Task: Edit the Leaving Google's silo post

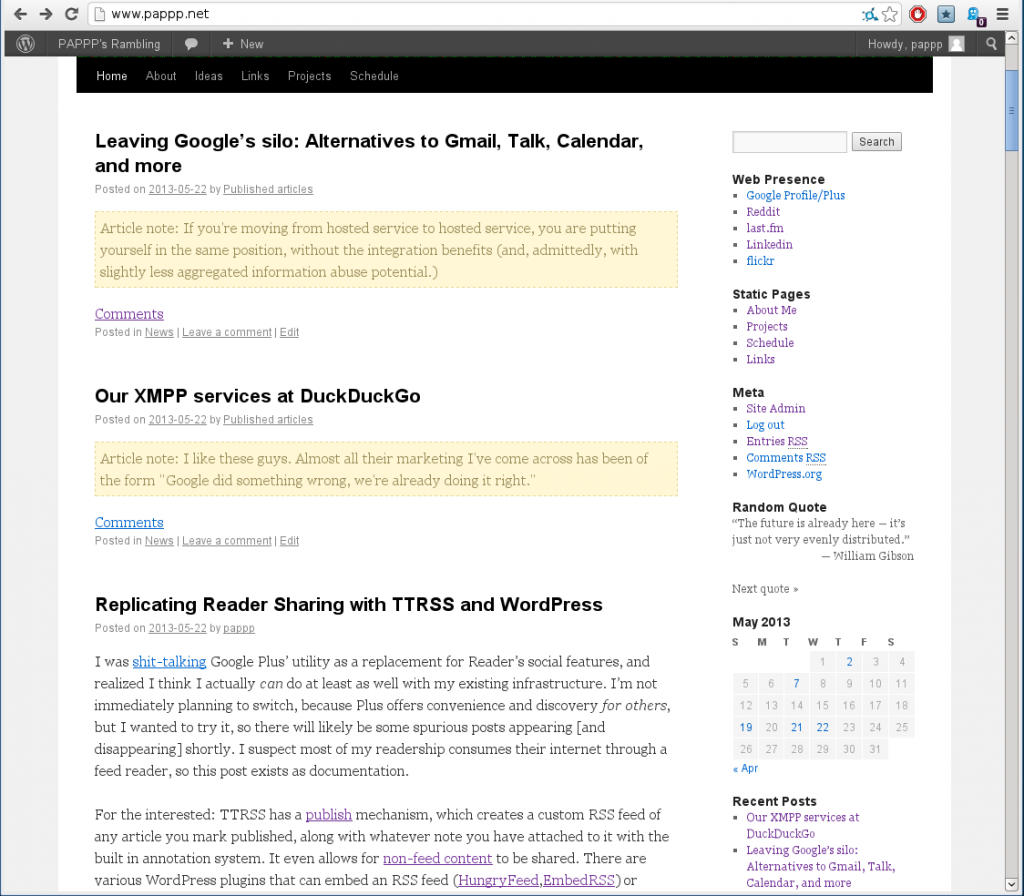Action: tap(289, 332)
